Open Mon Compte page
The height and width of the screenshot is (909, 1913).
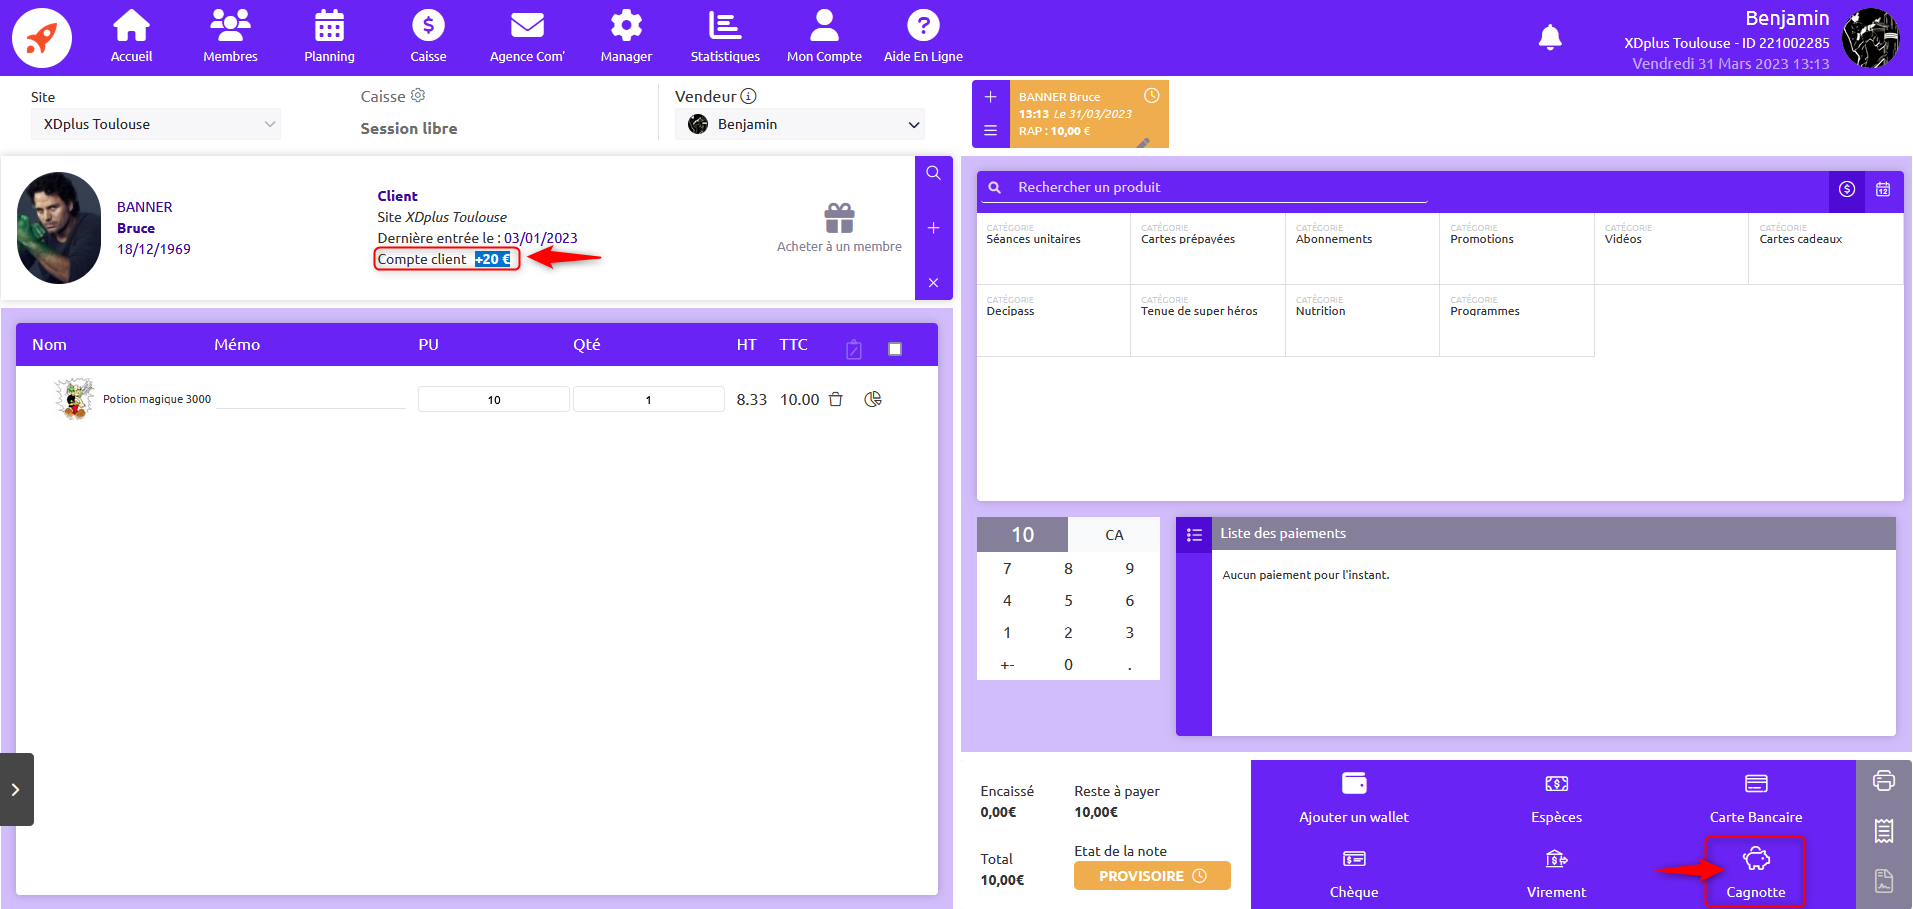point(824,37)
